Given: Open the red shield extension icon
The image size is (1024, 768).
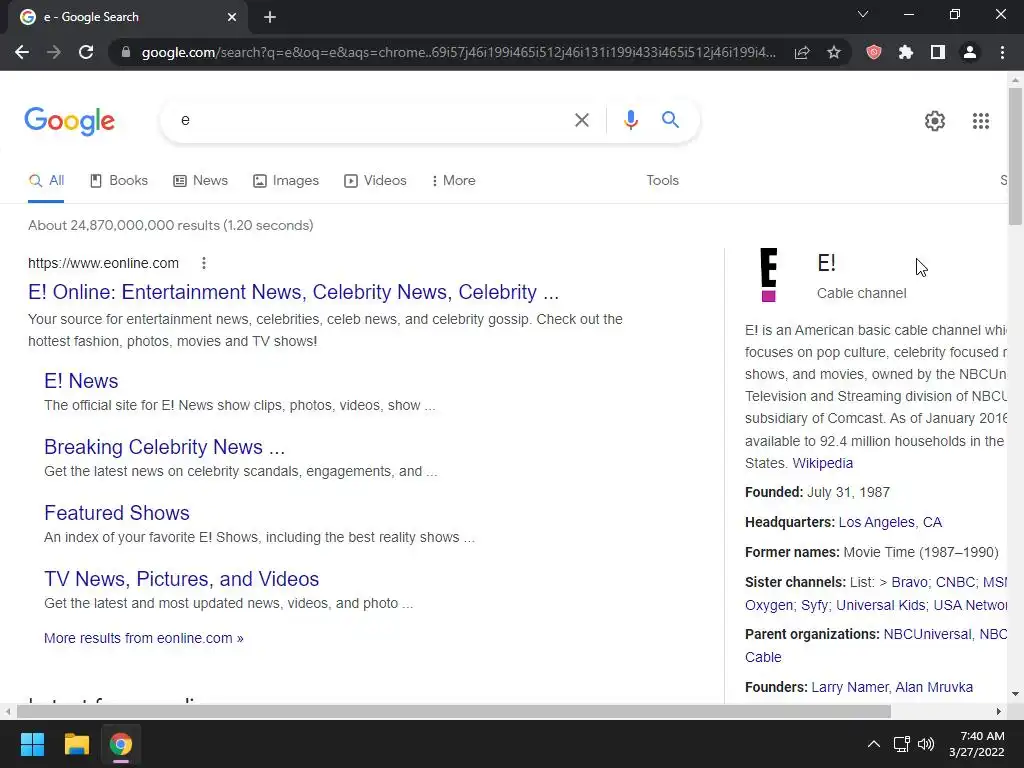Looking at the screenshot, I should [x=874, y=52].
